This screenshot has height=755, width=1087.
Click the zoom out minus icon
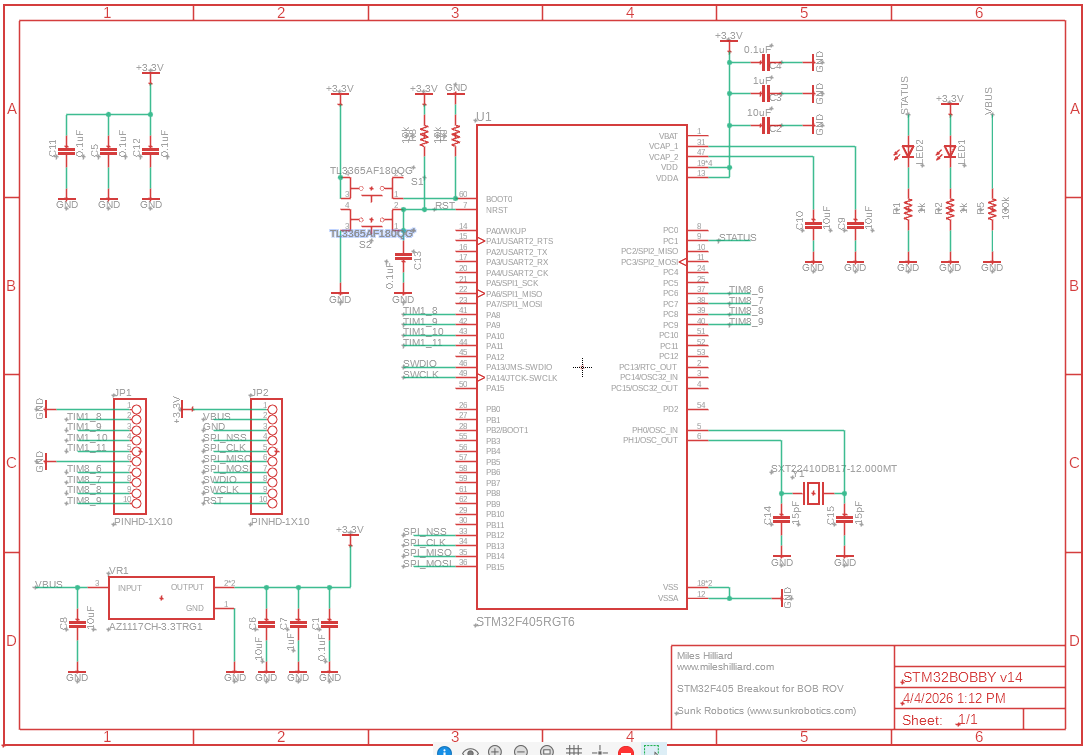tap(520, 750)
